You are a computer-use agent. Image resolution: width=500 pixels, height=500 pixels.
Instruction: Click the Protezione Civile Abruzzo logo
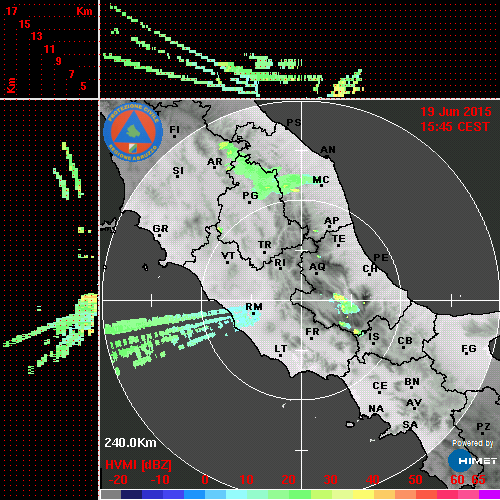tap(133, 133)
